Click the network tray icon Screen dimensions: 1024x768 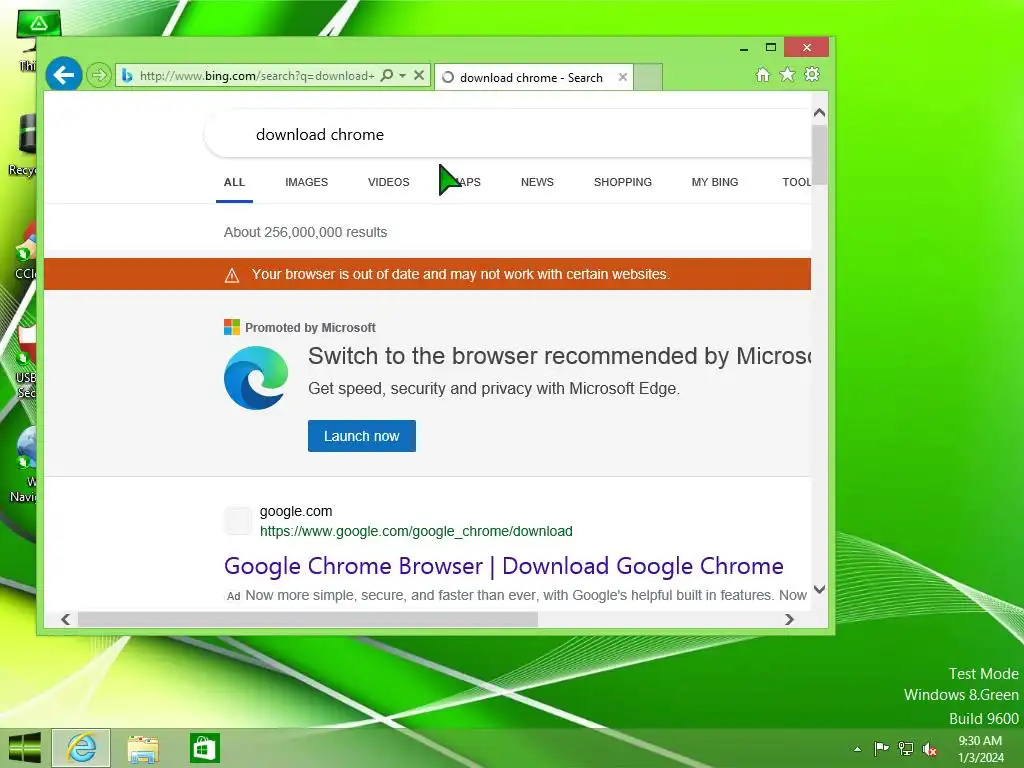pyautogui.click(x=906, y=748)
